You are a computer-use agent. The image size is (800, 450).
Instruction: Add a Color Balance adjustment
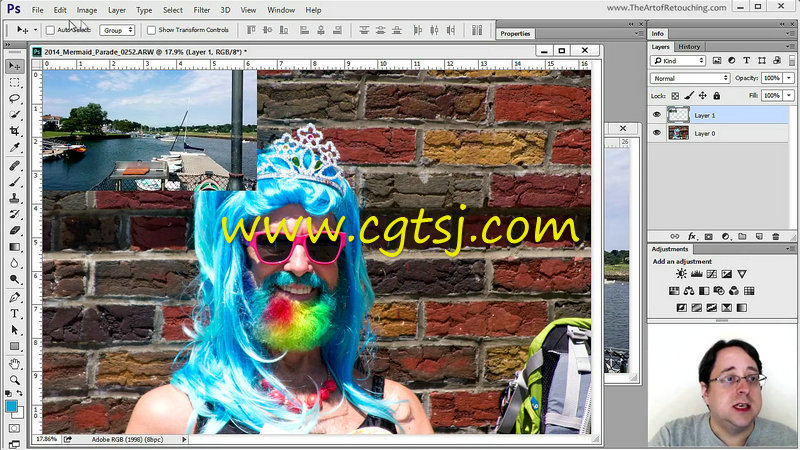[x=689, y=291]
